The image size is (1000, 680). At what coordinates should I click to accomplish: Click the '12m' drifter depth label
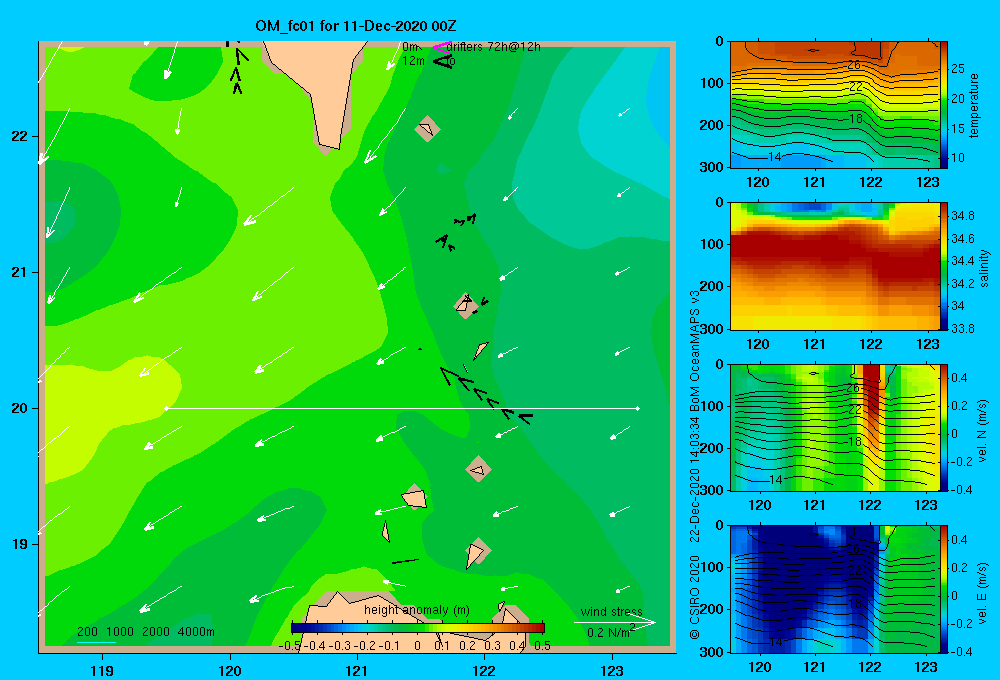413,61
